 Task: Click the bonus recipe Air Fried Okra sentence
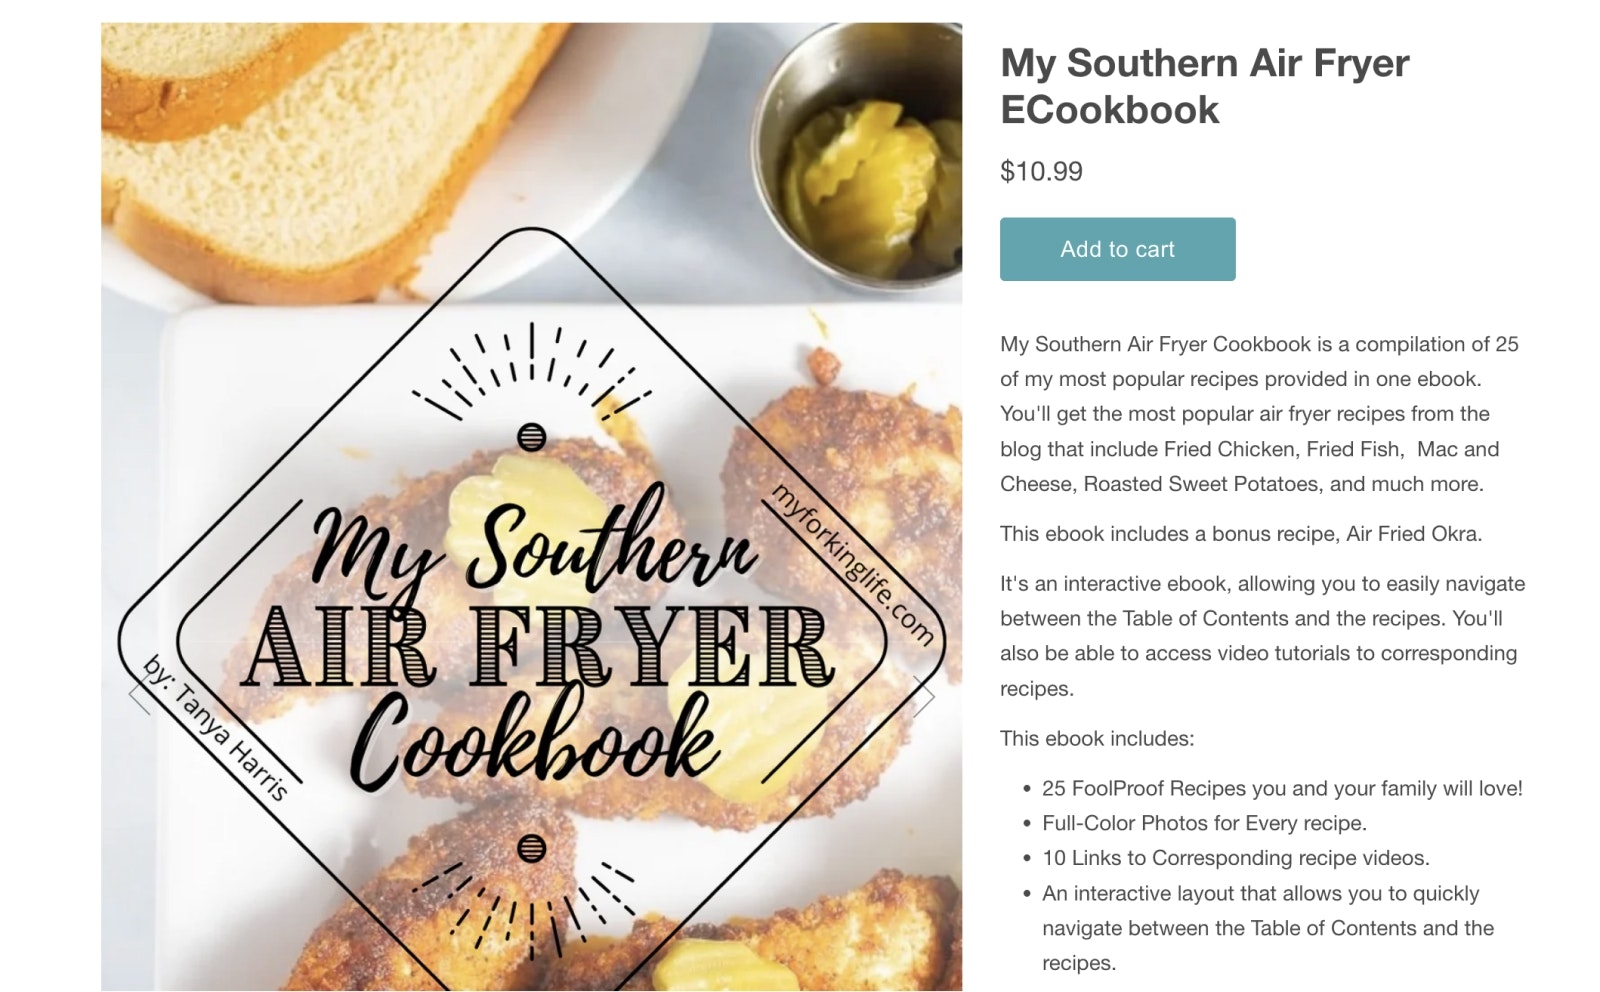click(x=1241, y=534)
